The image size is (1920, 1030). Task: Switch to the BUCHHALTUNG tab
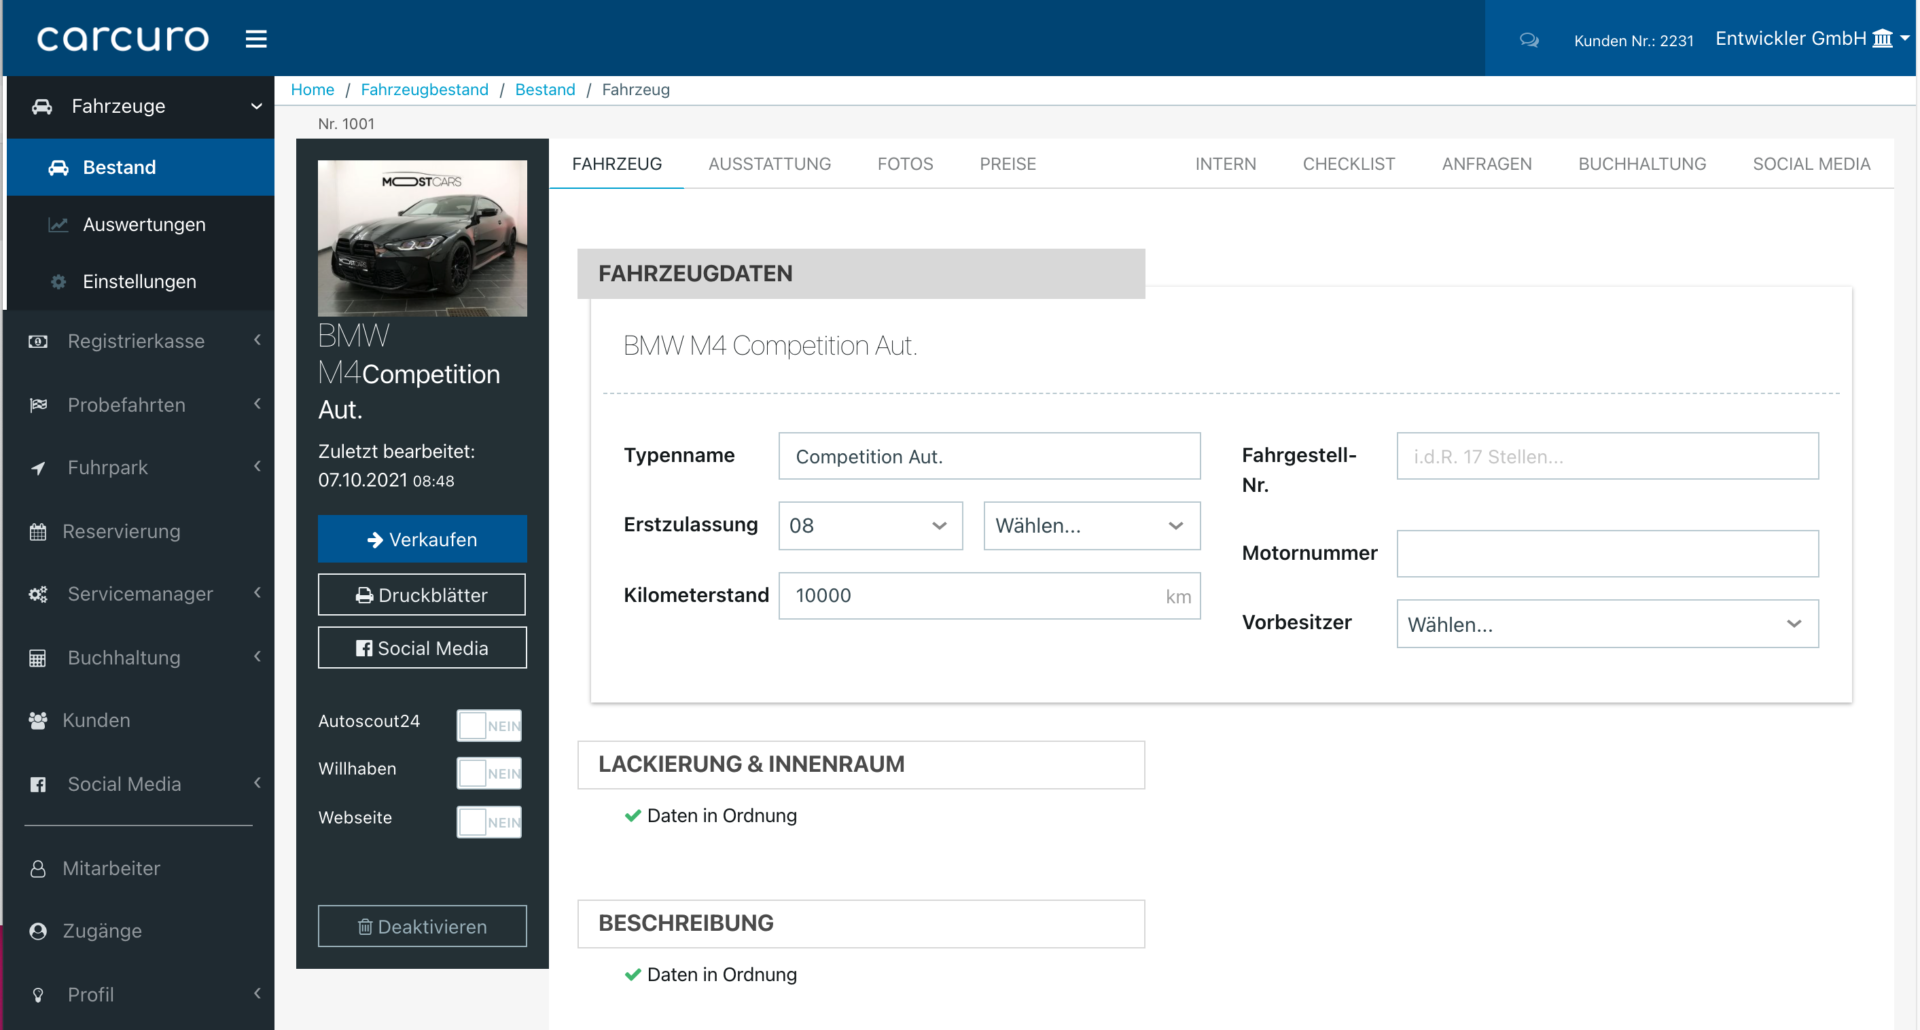tap(1642, 164)
